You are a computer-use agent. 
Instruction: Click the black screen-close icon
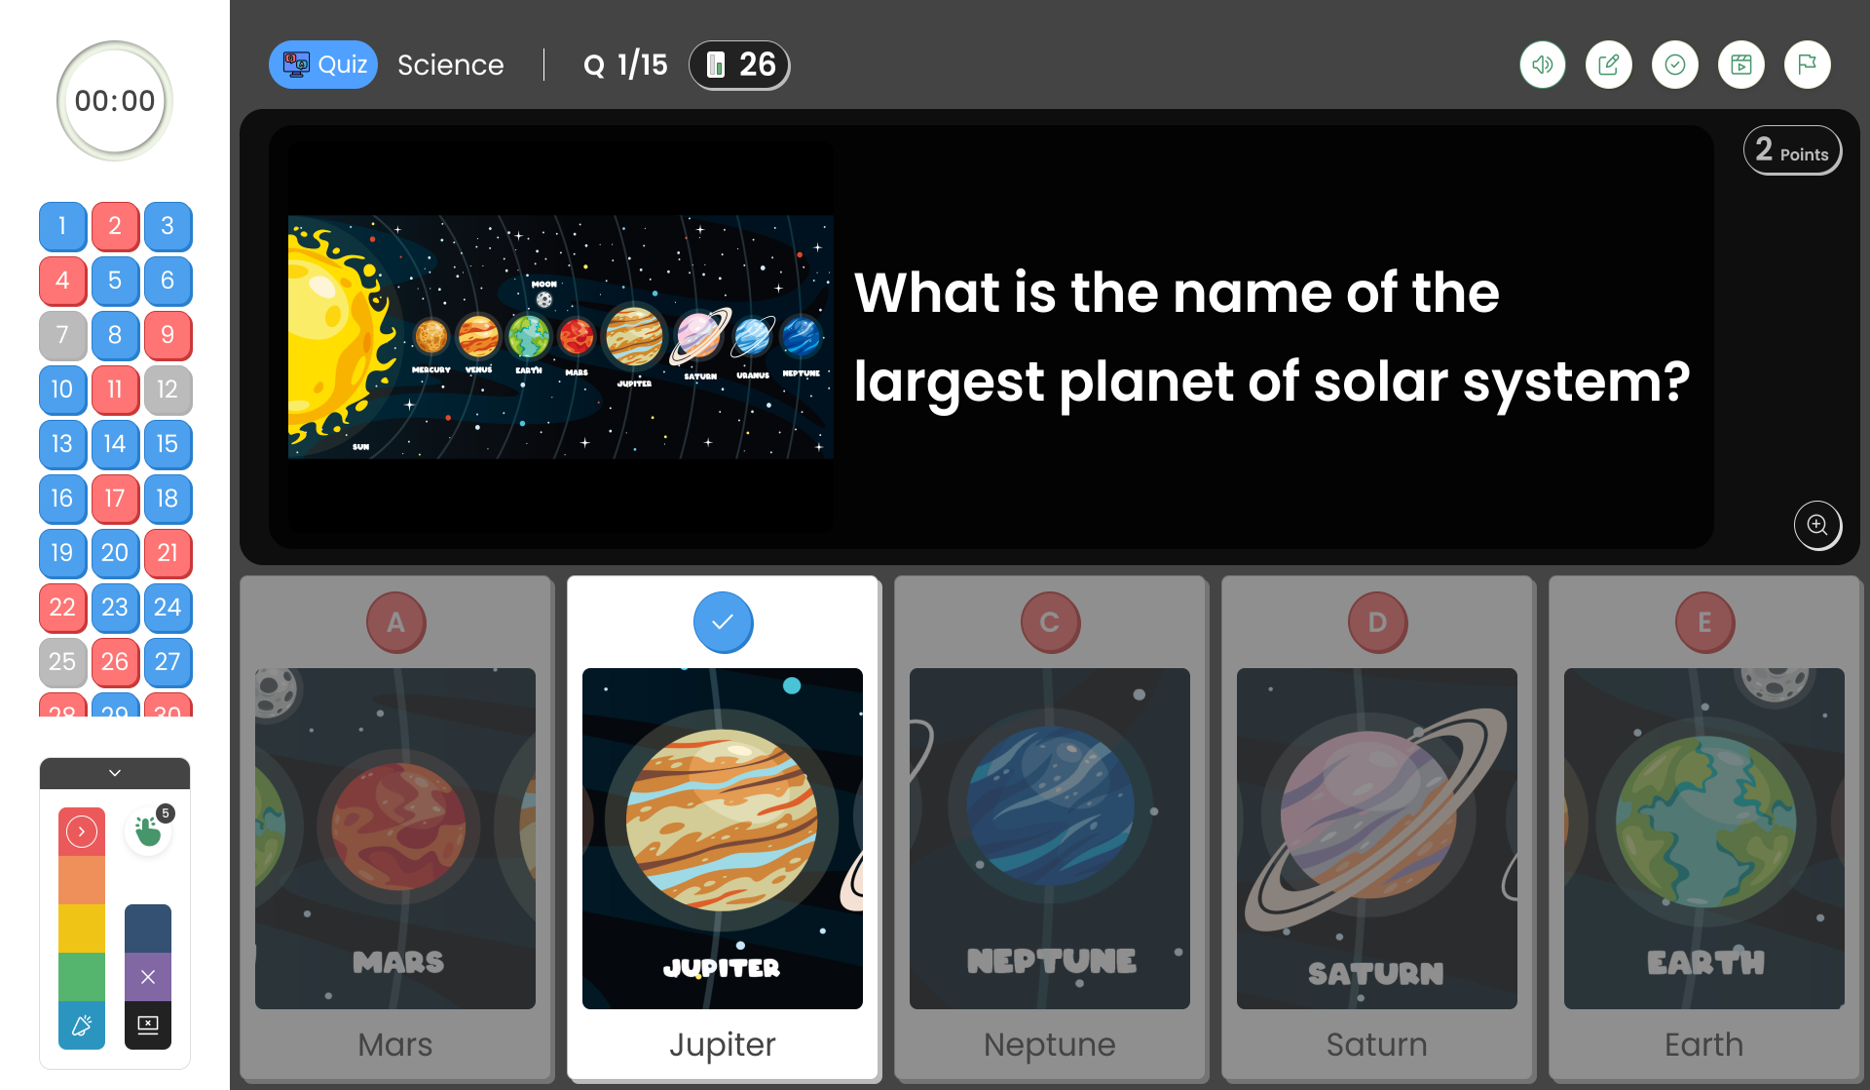148,1025
